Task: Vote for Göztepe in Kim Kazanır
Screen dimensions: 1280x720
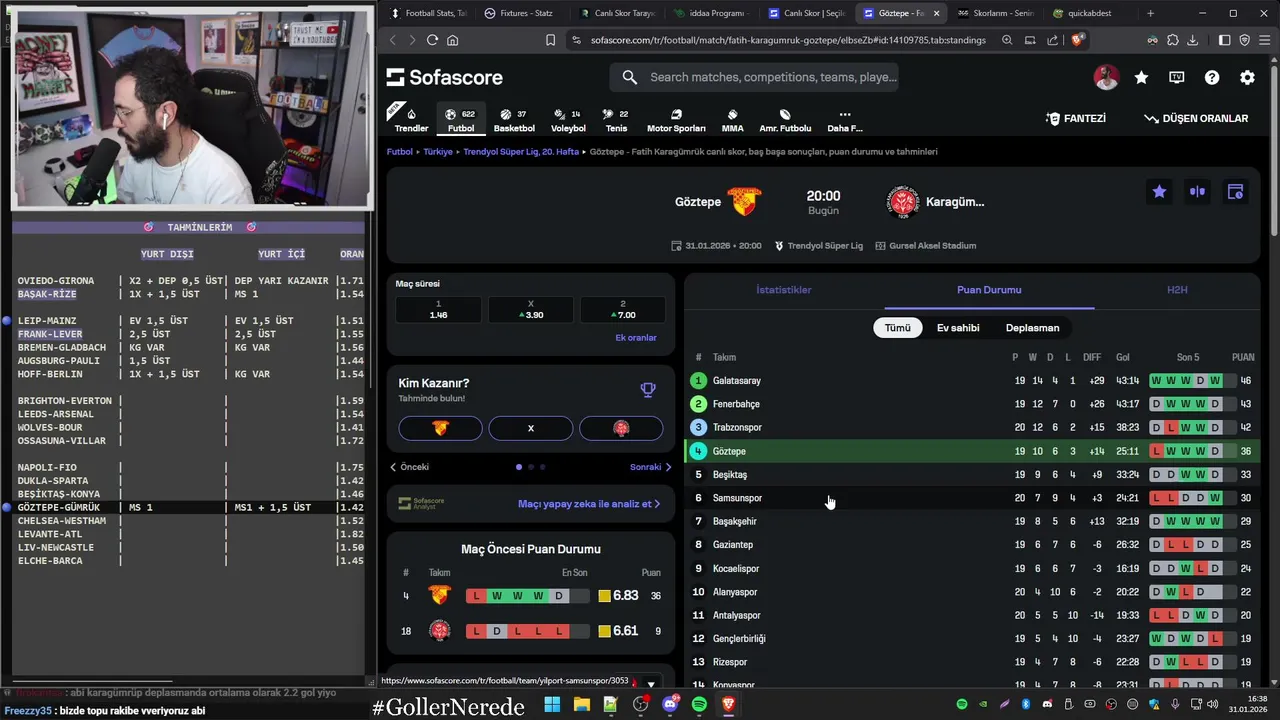Action: (x=440, y=428)
